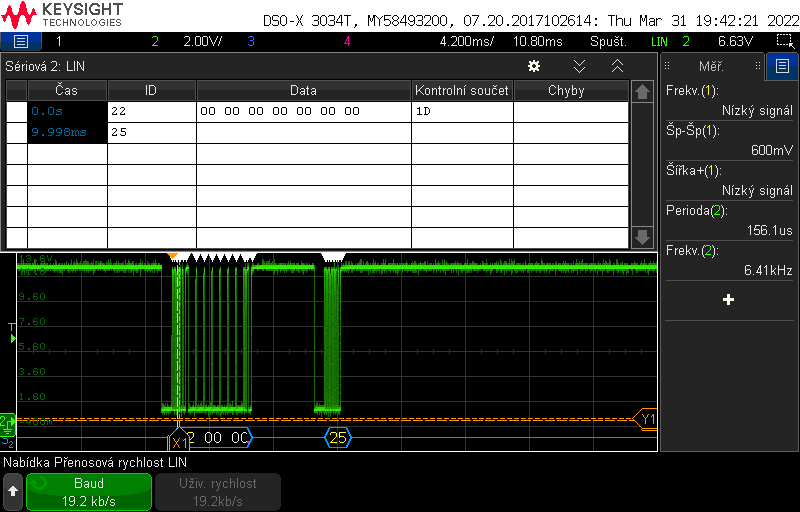
Task: Click the ID cell showing 25
Action: 152,132
